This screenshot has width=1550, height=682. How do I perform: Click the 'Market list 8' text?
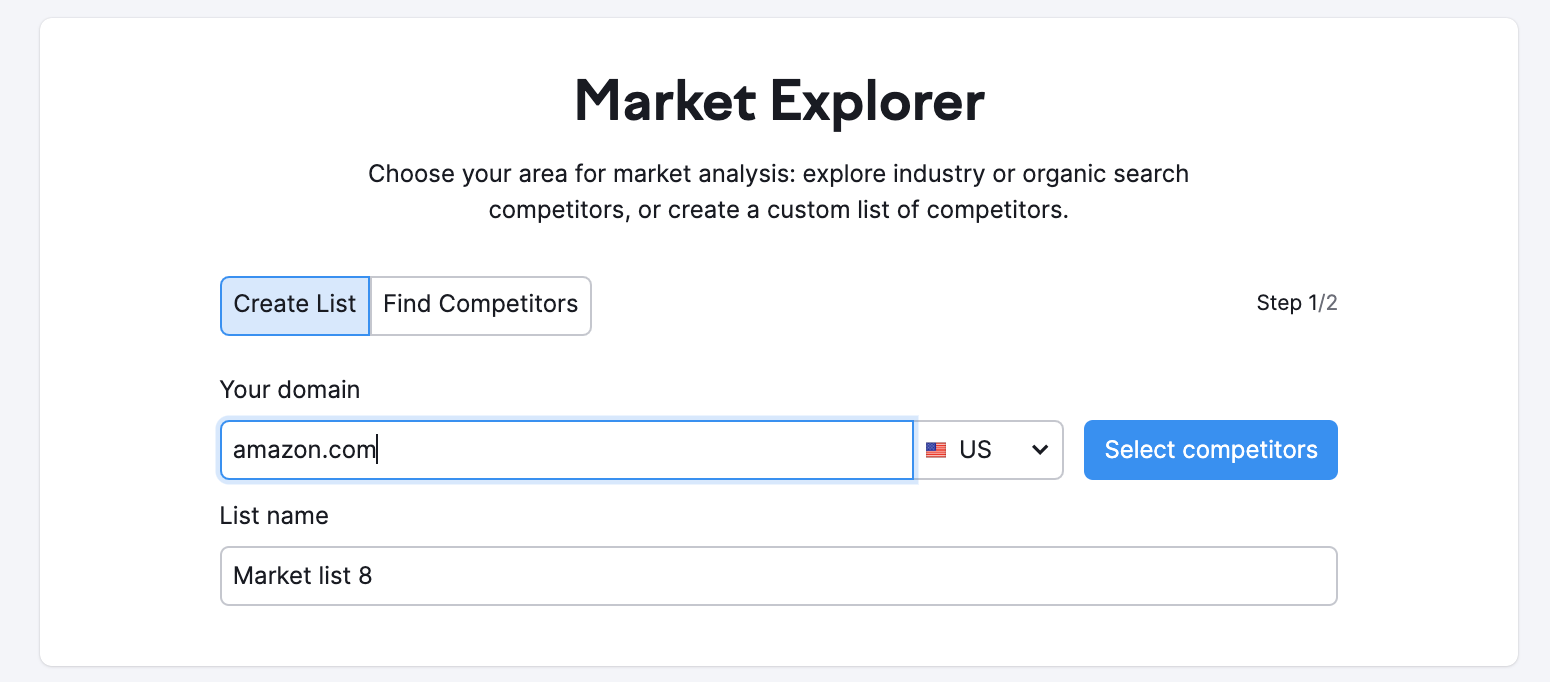(x=302, y=576)
